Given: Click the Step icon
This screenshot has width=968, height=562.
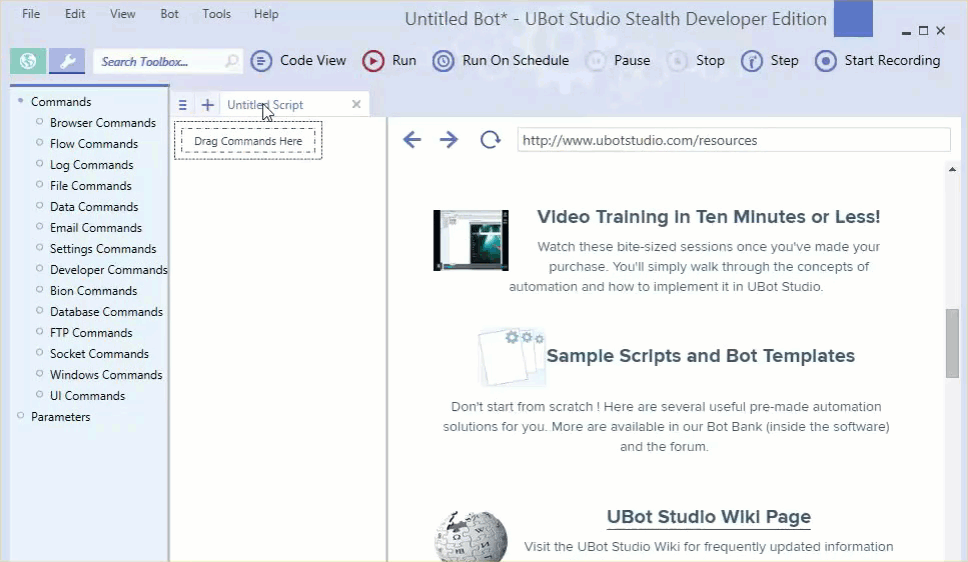Looking at the screenshot, I should coord(751,61).
